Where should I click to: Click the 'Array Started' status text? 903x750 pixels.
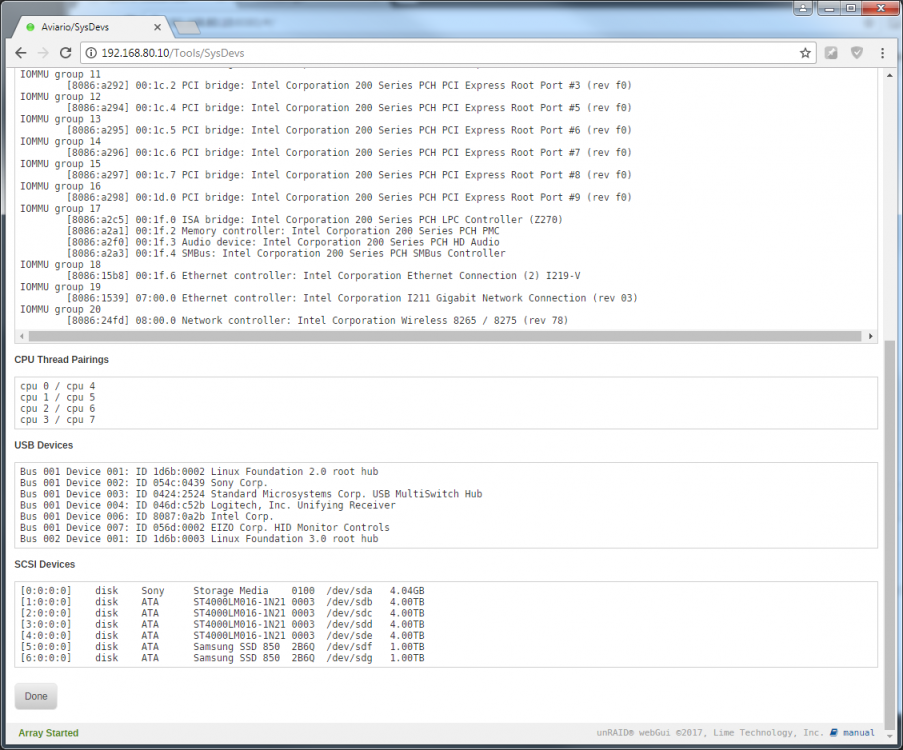(48, 733)
